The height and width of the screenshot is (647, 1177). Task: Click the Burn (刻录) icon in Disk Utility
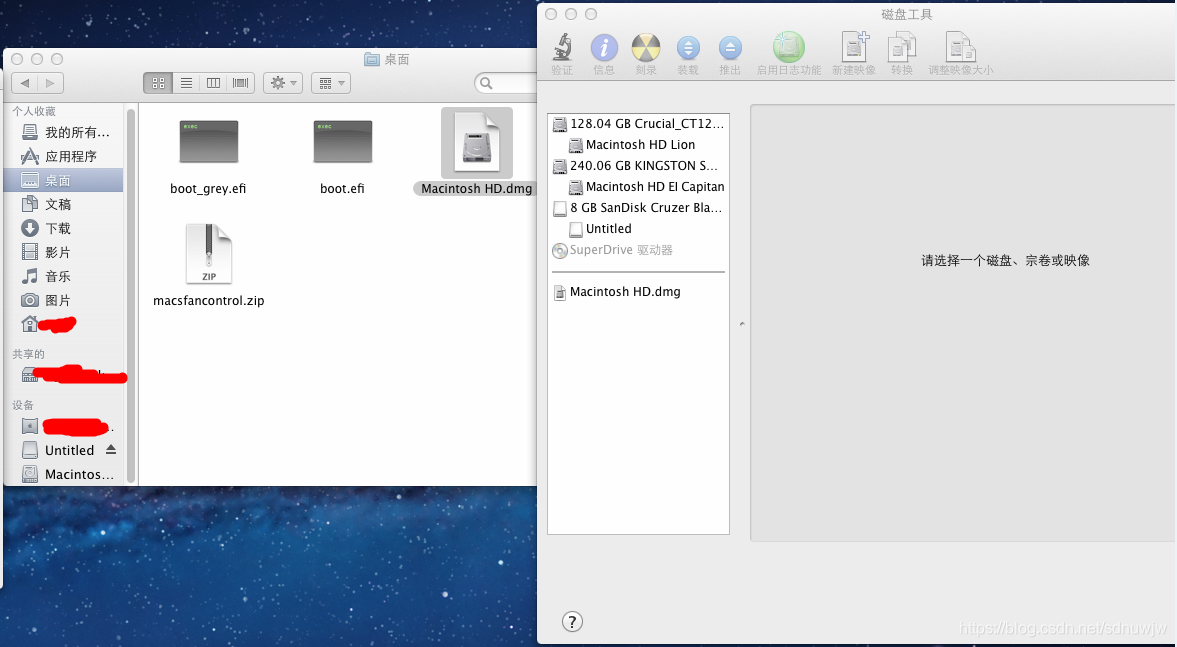[x=646, y=48]
